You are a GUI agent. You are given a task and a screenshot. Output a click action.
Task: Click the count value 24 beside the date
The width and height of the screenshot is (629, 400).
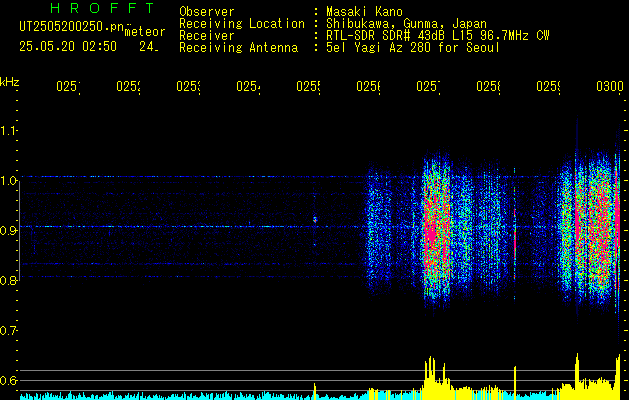[x=149, y=47]
